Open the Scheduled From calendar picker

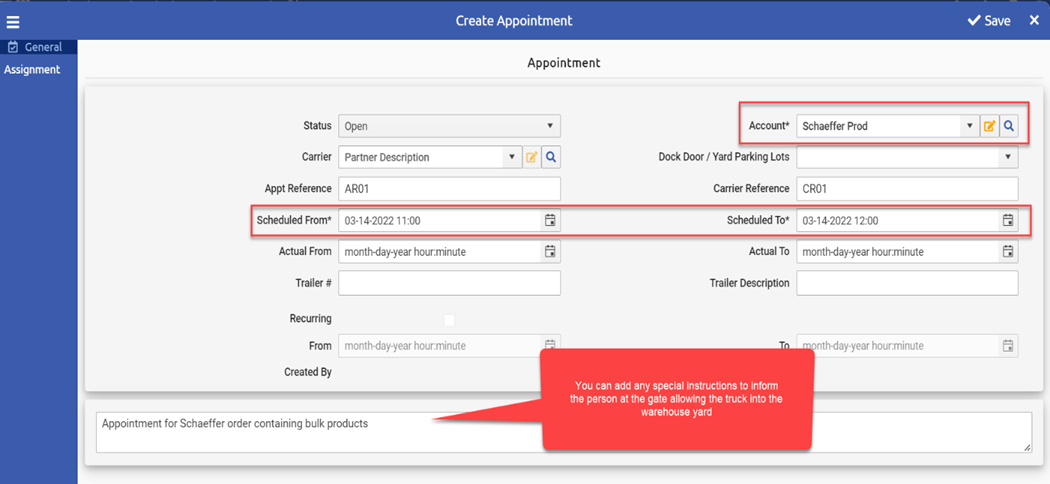tap(550, 220)
